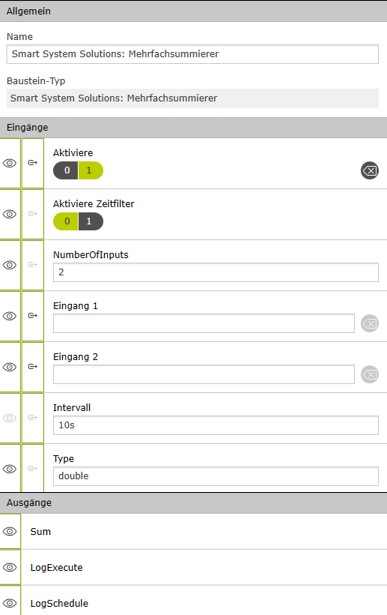Click the NumberOfInputs field
This screenshot has width=387, height=615.
point(216,272)
